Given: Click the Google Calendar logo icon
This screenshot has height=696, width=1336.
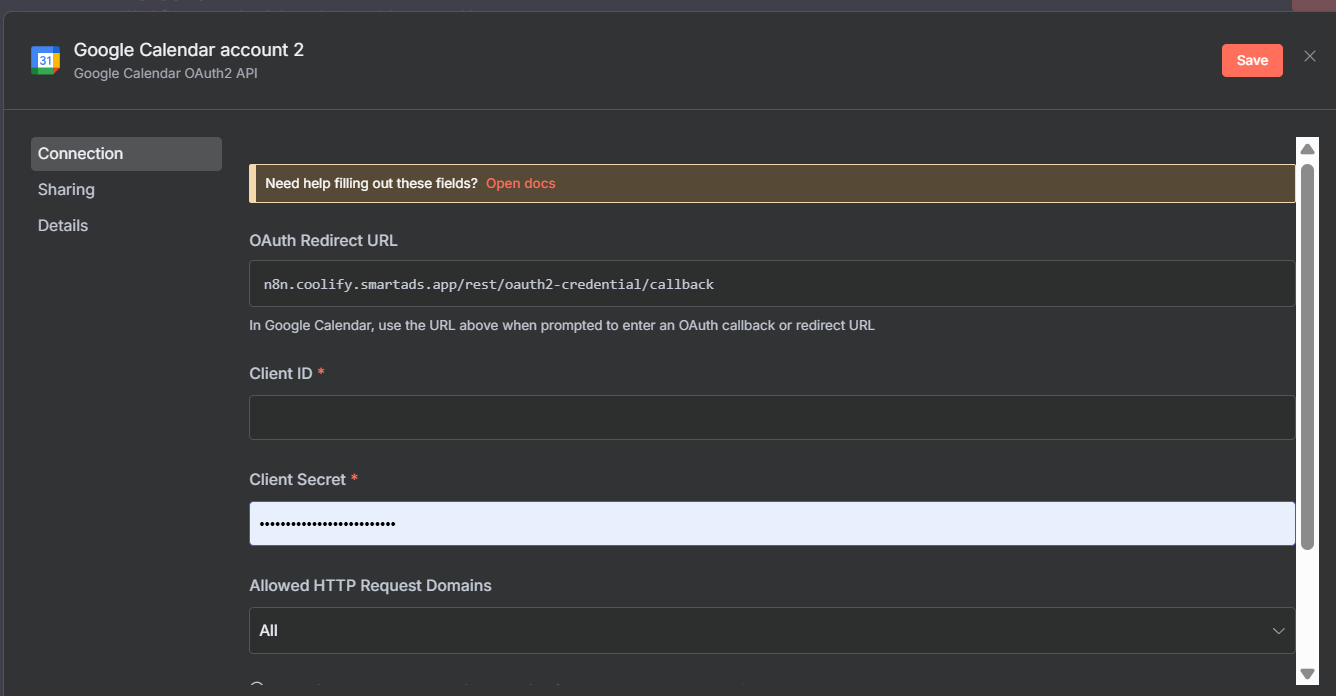Looking at the screenshot, I should pos(45,61).
